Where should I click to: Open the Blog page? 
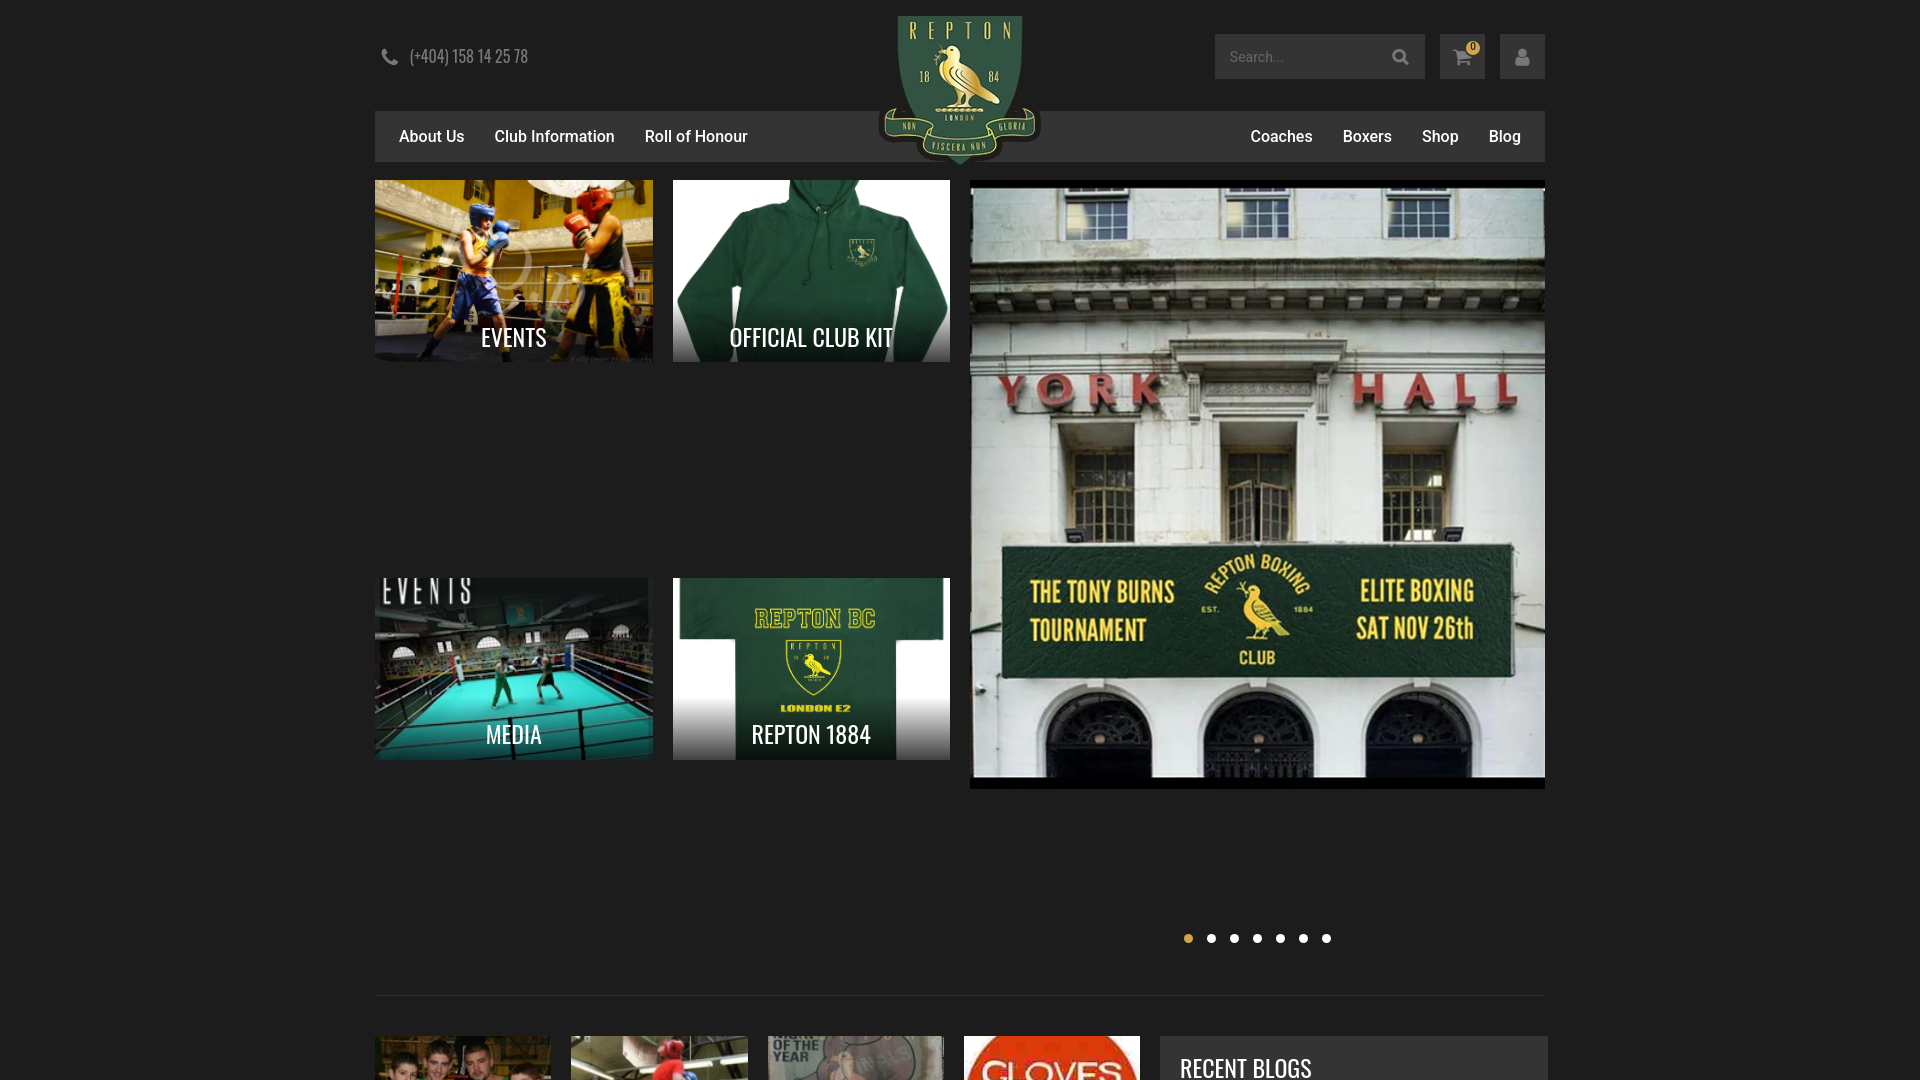coord(1504,137)
